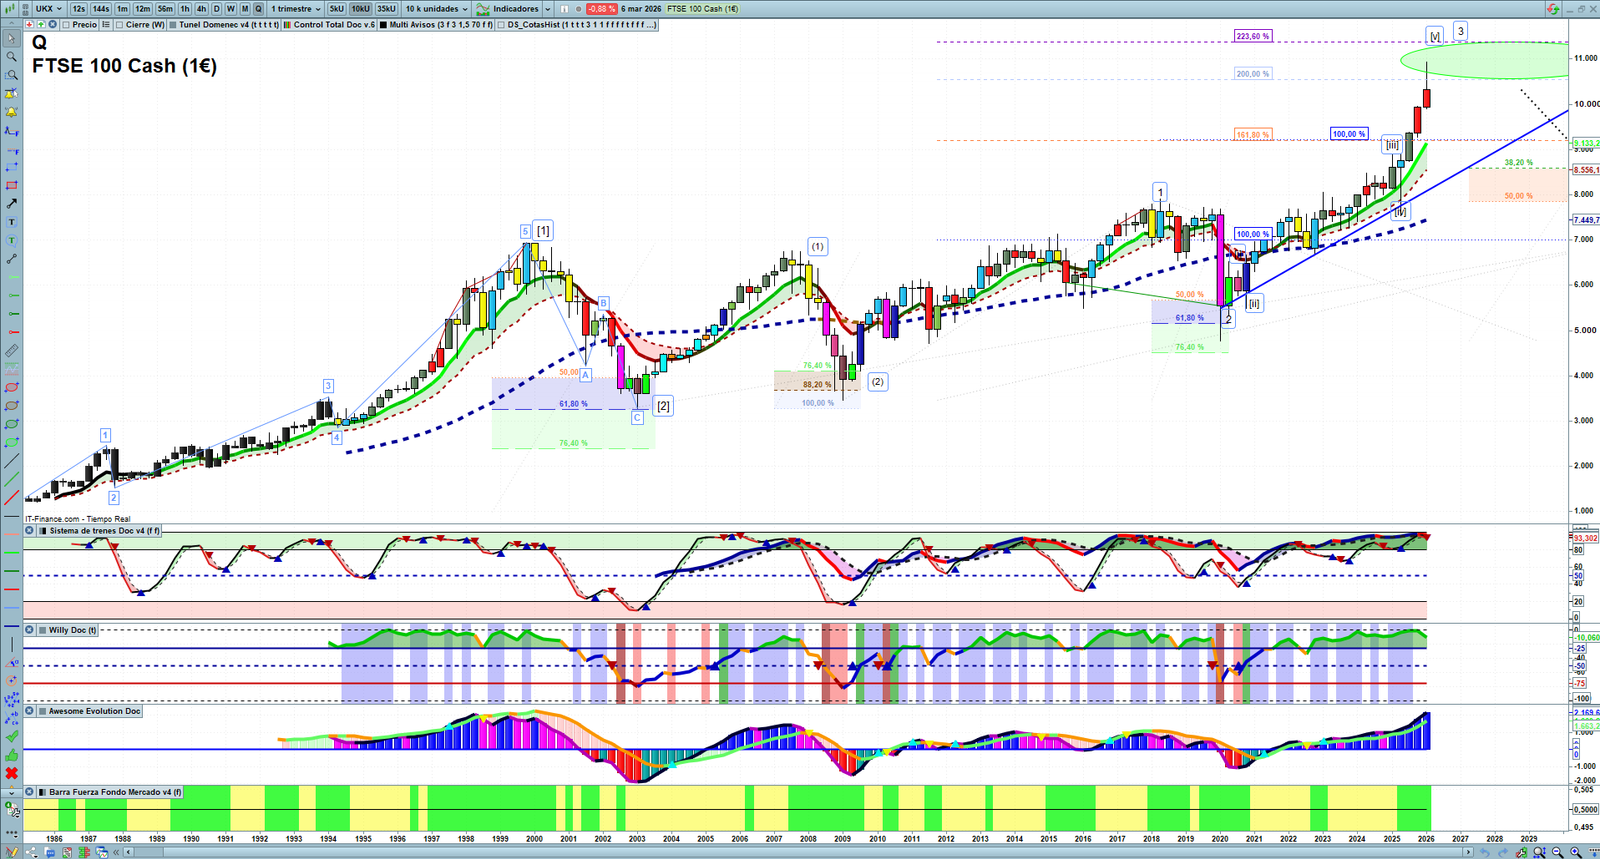
Task: Select the D daily timeframe button
Action: click(216, 9)
